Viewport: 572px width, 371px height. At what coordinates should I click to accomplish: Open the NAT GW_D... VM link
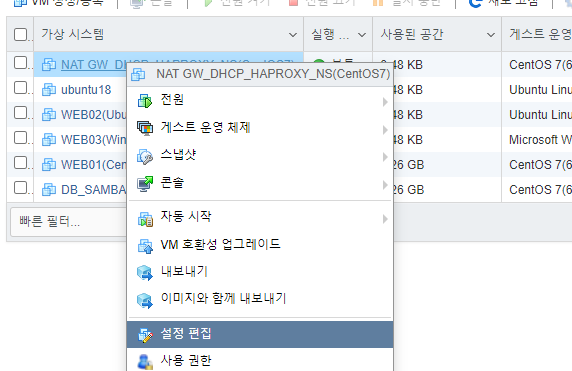tap(93, 65)
